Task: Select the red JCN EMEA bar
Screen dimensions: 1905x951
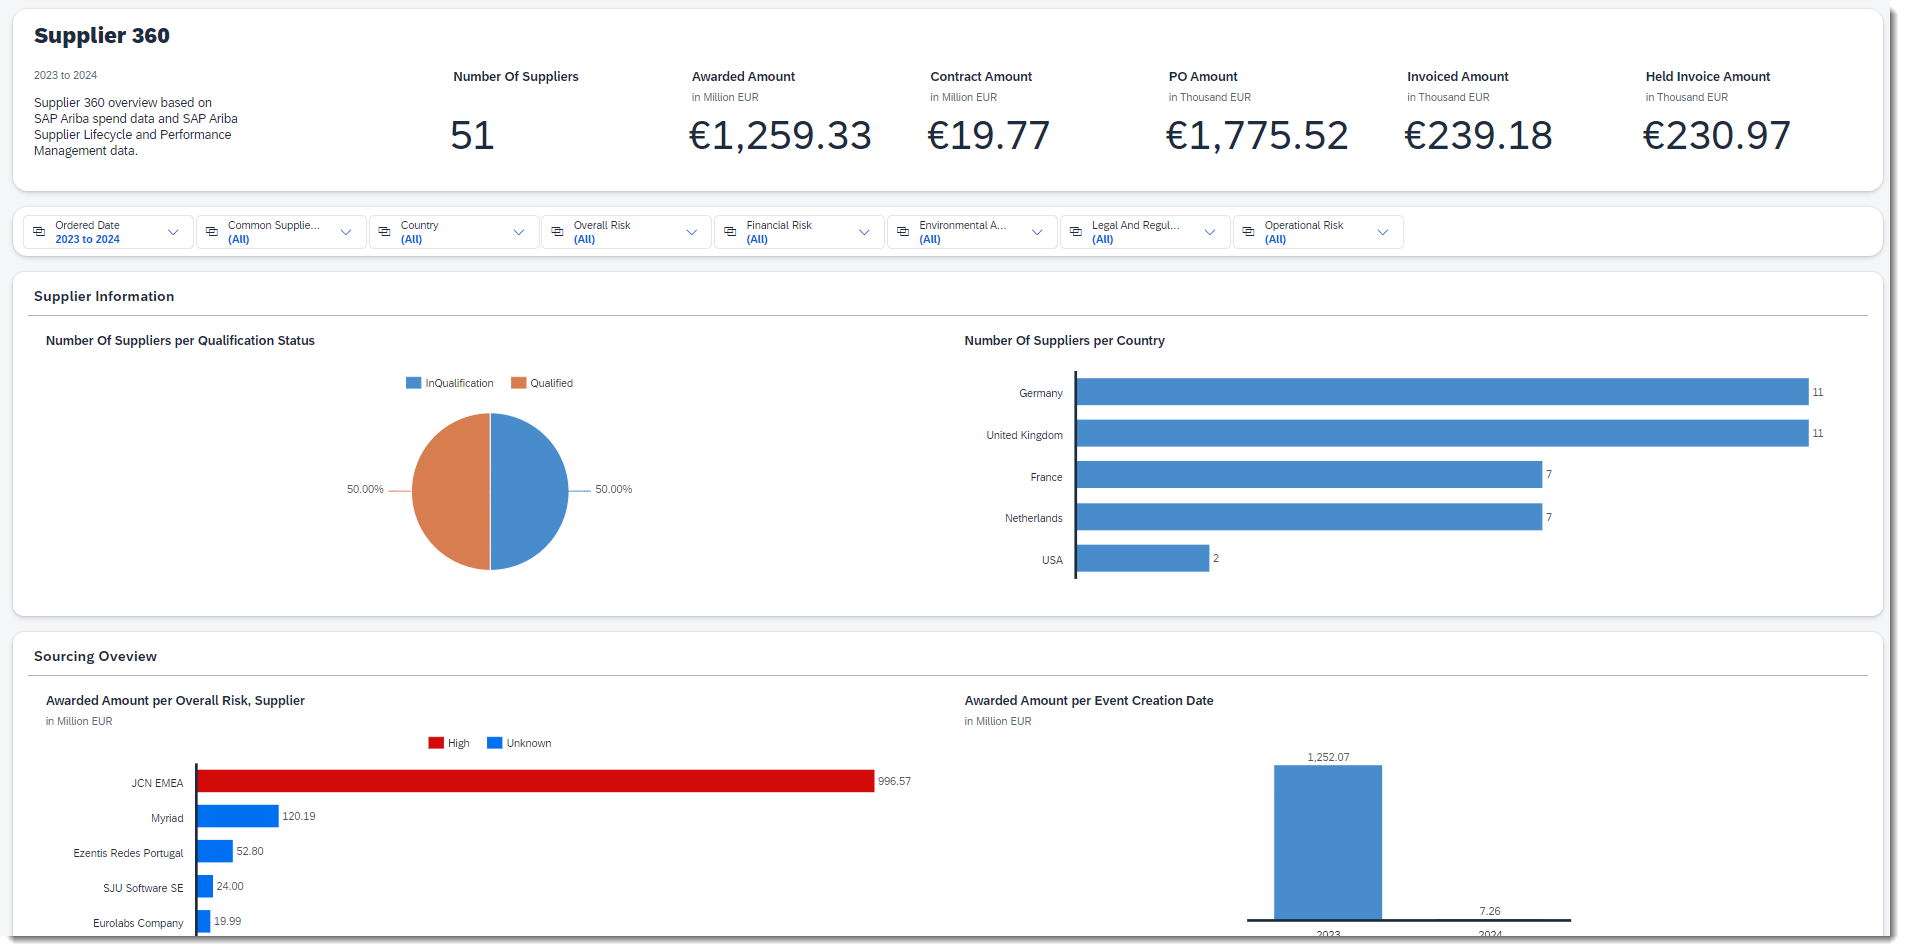Action: [x=535, y=781]
